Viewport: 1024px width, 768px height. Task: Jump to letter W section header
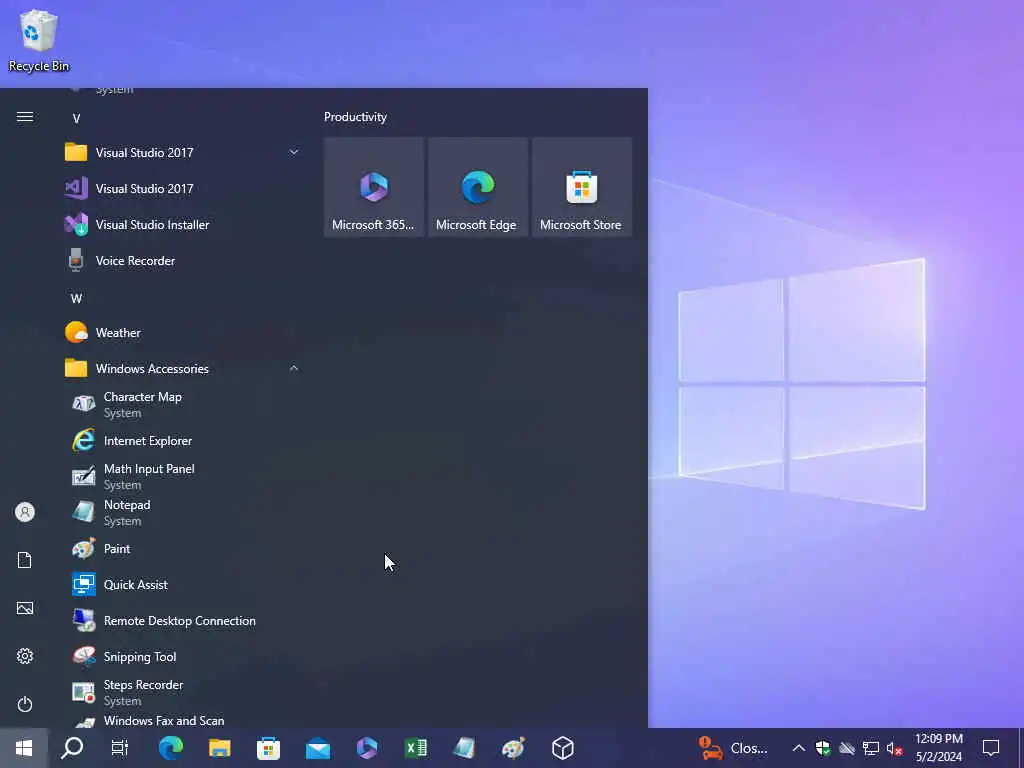tap(76, 298)
